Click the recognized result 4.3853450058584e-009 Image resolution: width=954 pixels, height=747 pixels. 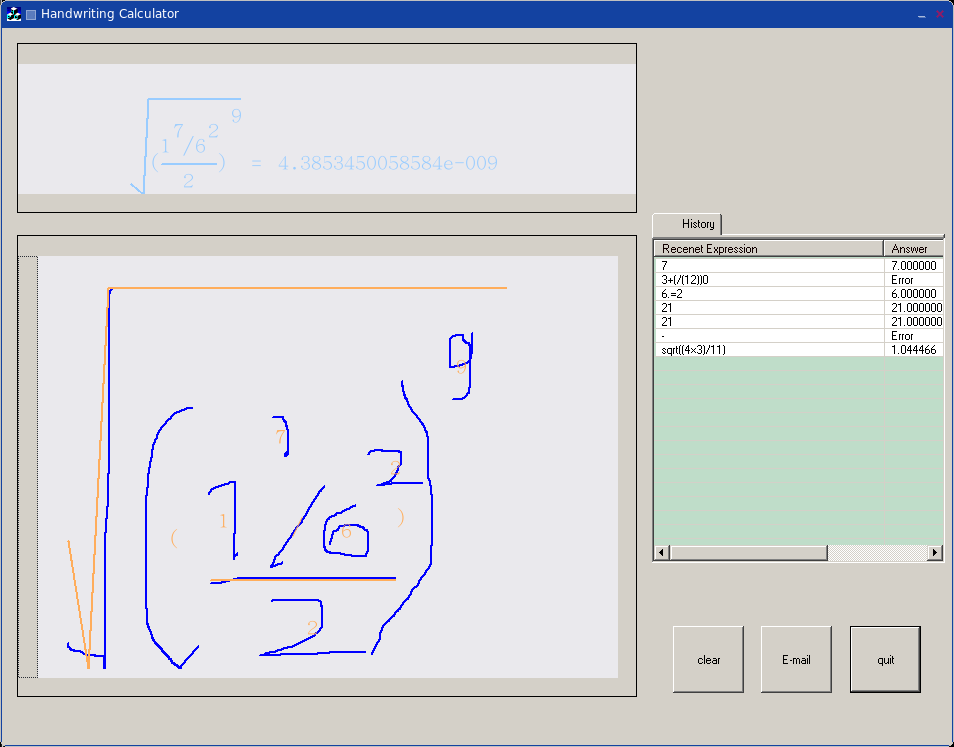[x=387, y=163]
